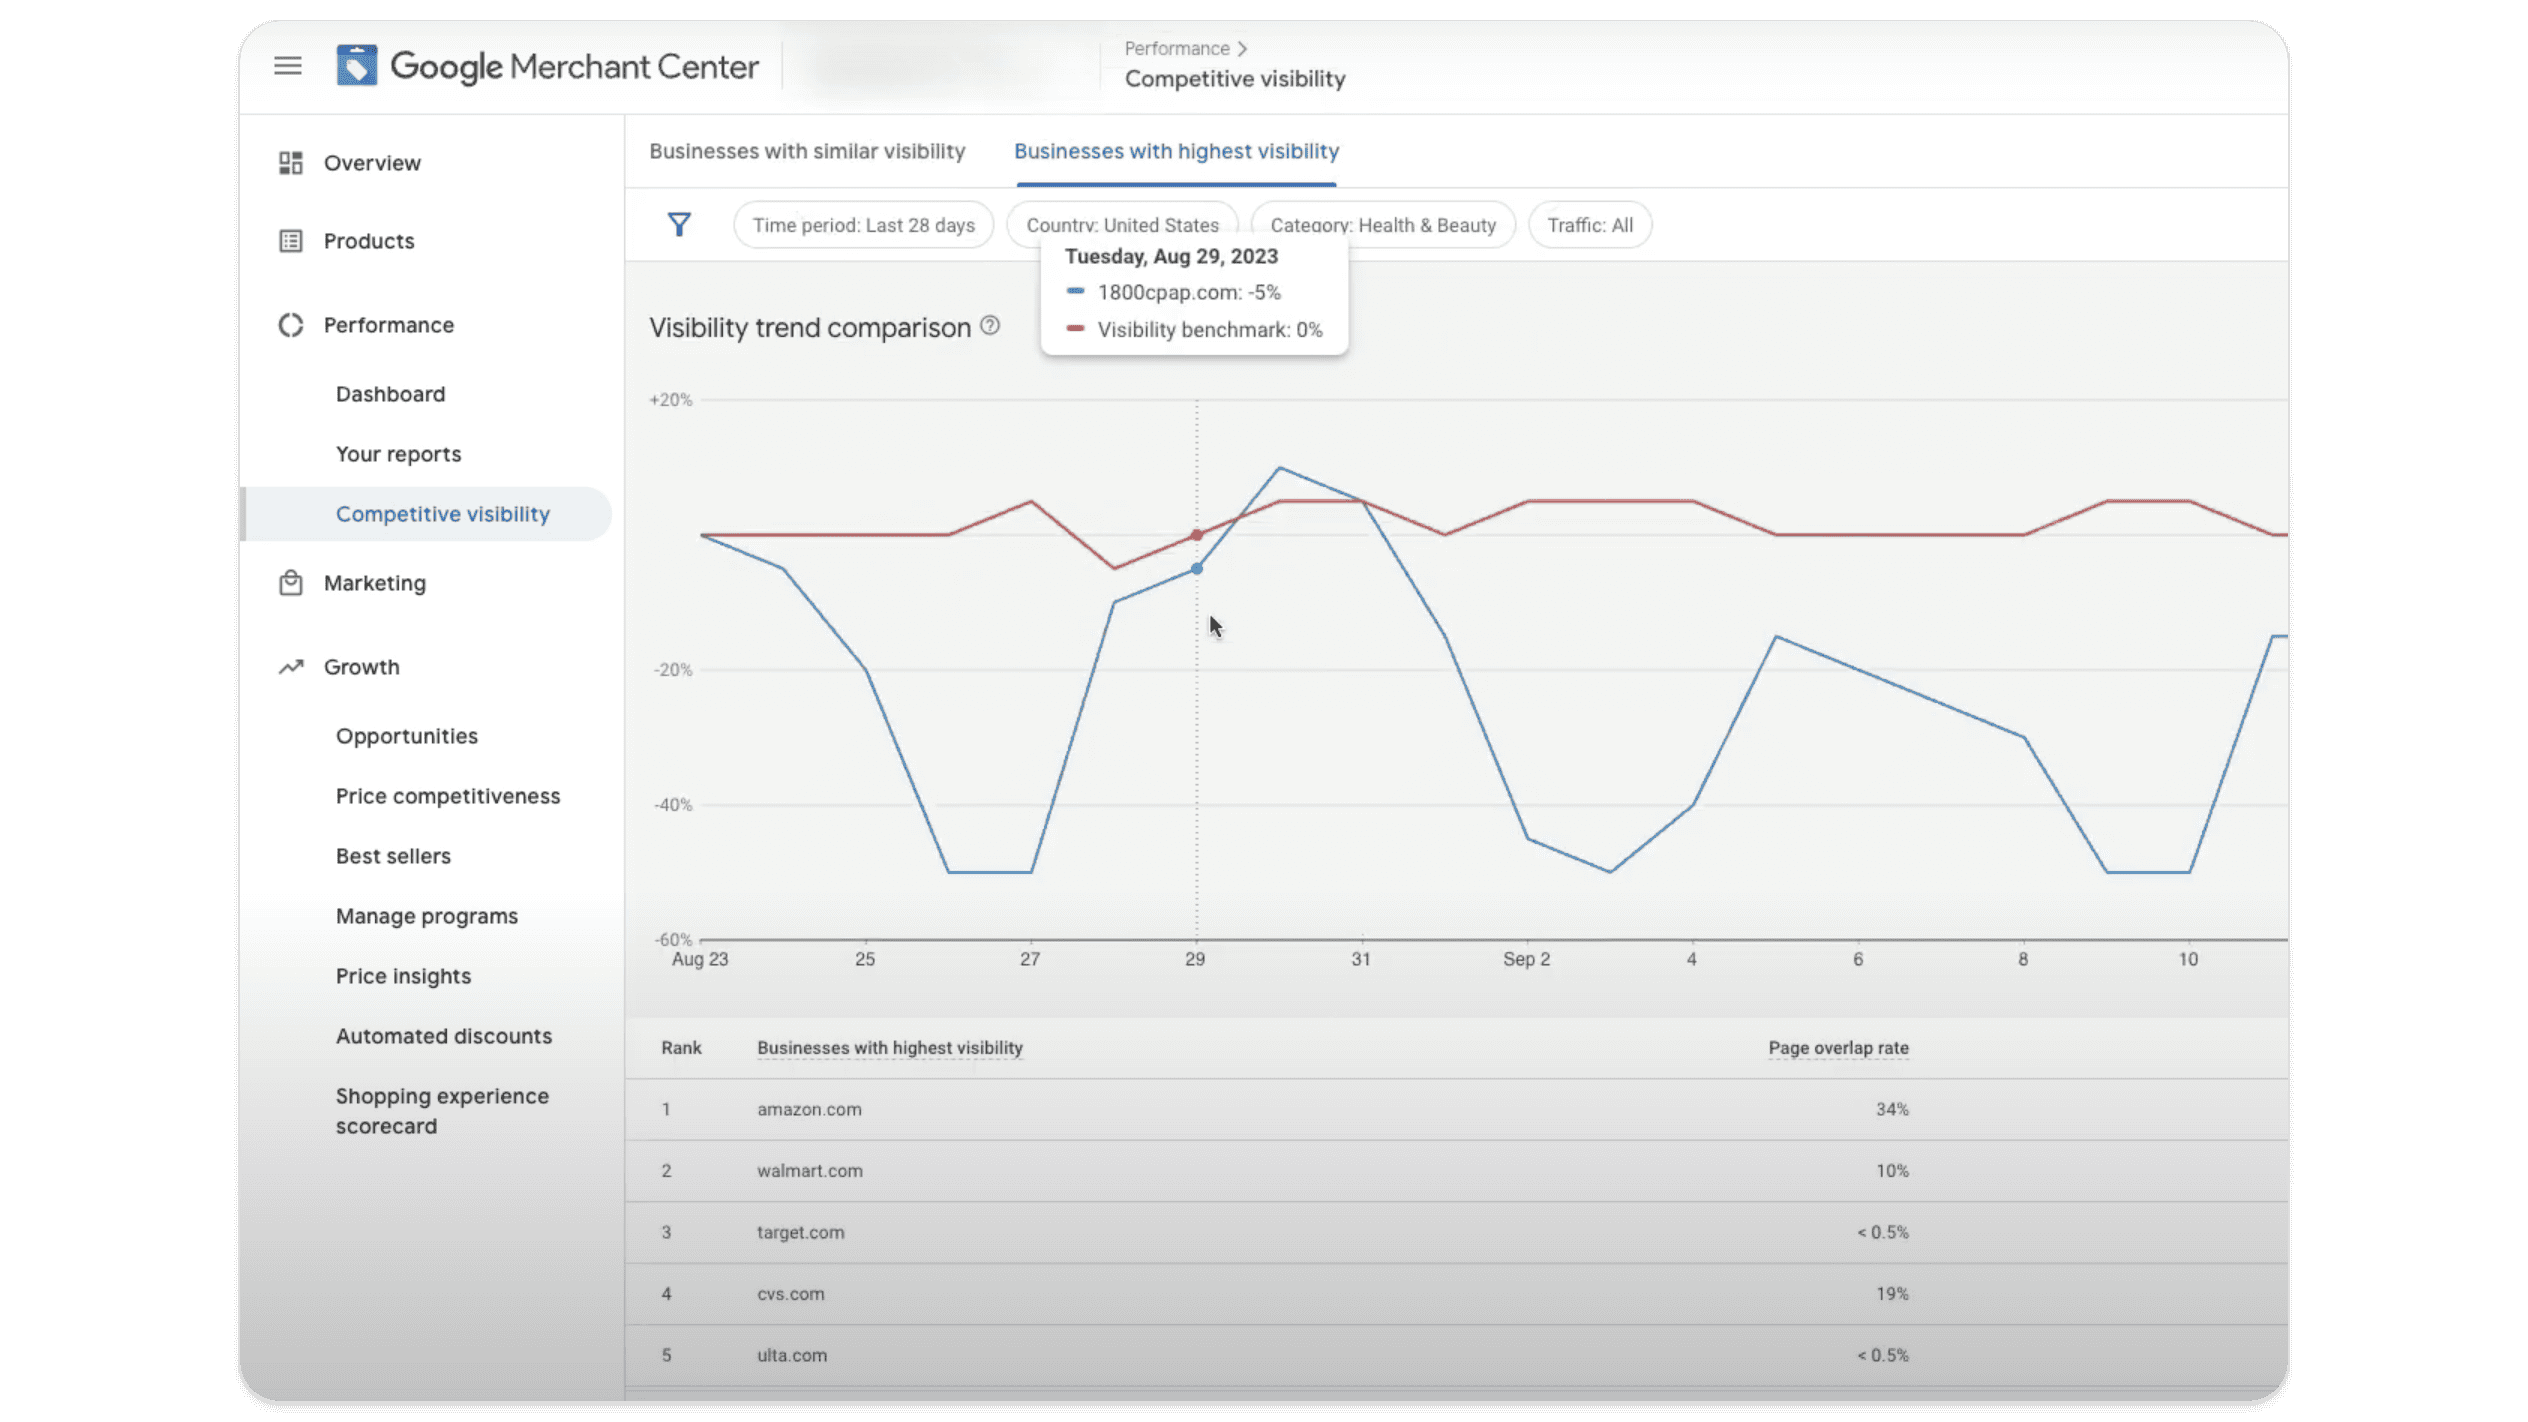This screenshot has width=2528, height=1422.
Task: Expand the Time period filter dropdown
Action: pos(865,224)
